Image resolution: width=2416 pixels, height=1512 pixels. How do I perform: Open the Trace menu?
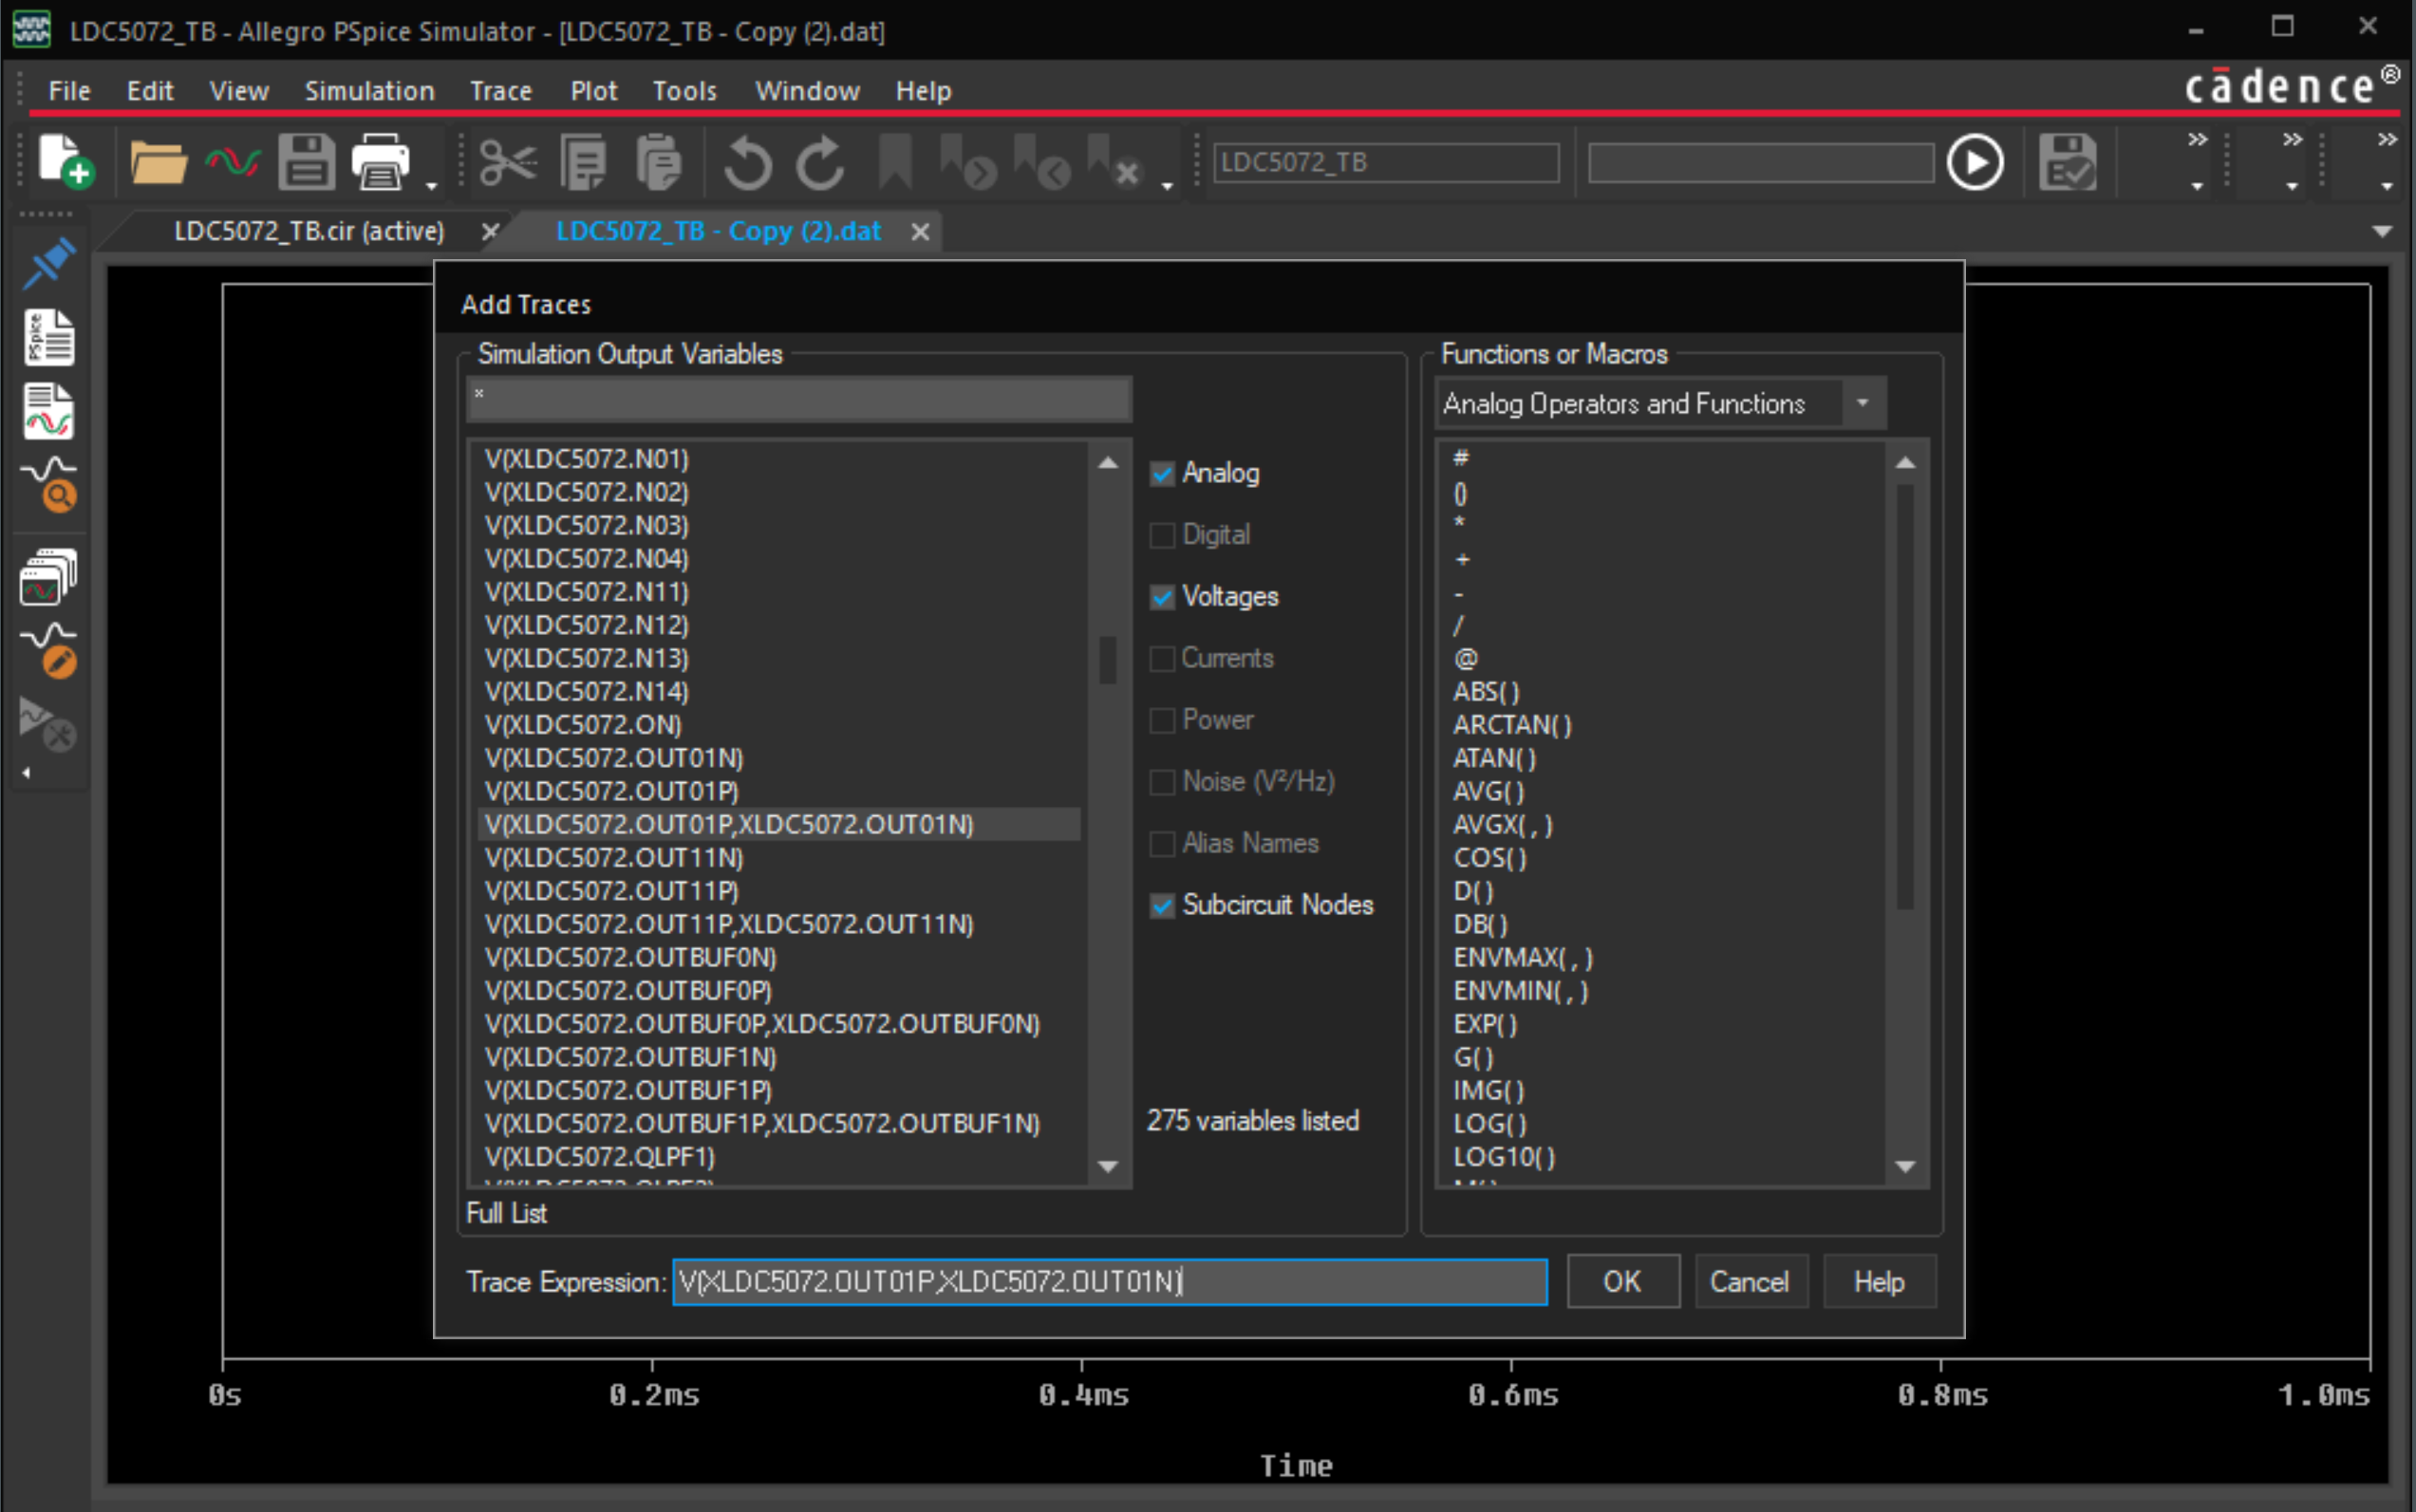tap(499, 90)
